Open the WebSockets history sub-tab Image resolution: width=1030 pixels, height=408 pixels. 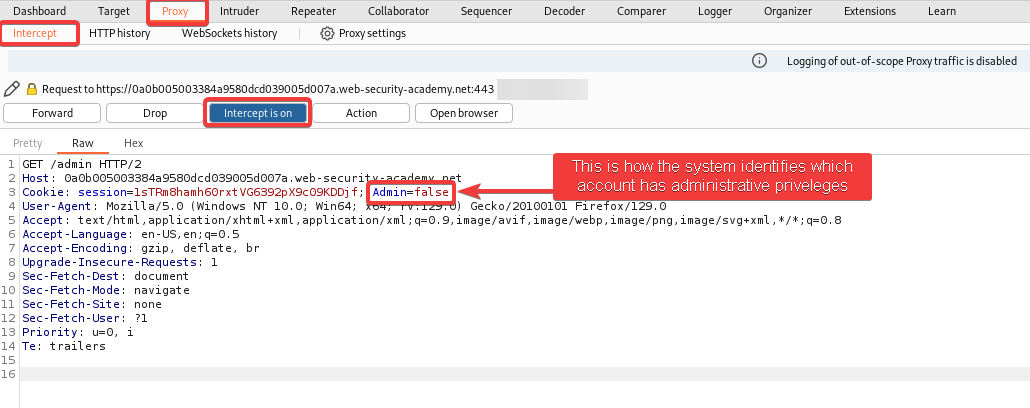pos(229,33)
